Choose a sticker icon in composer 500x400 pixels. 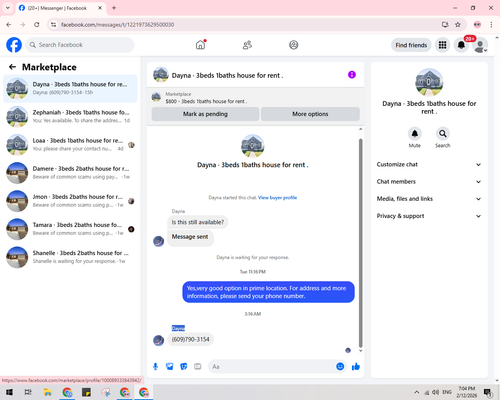click(x=184, y=367)
